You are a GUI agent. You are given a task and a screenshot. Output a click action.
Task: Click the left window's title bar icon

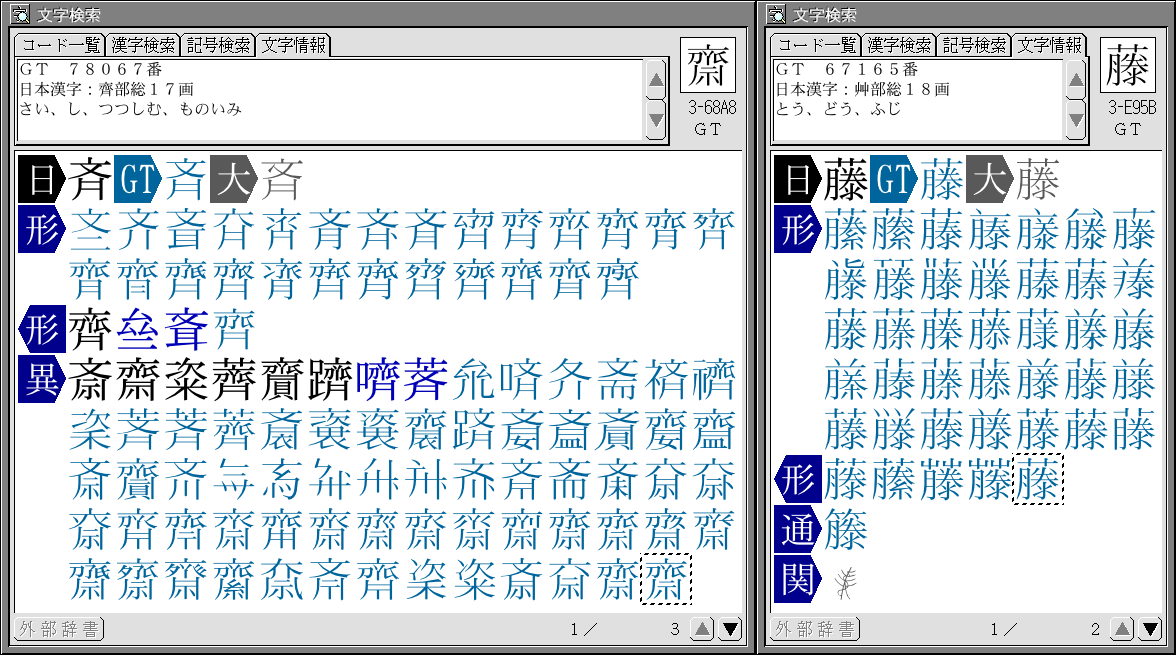pos(19,14)
